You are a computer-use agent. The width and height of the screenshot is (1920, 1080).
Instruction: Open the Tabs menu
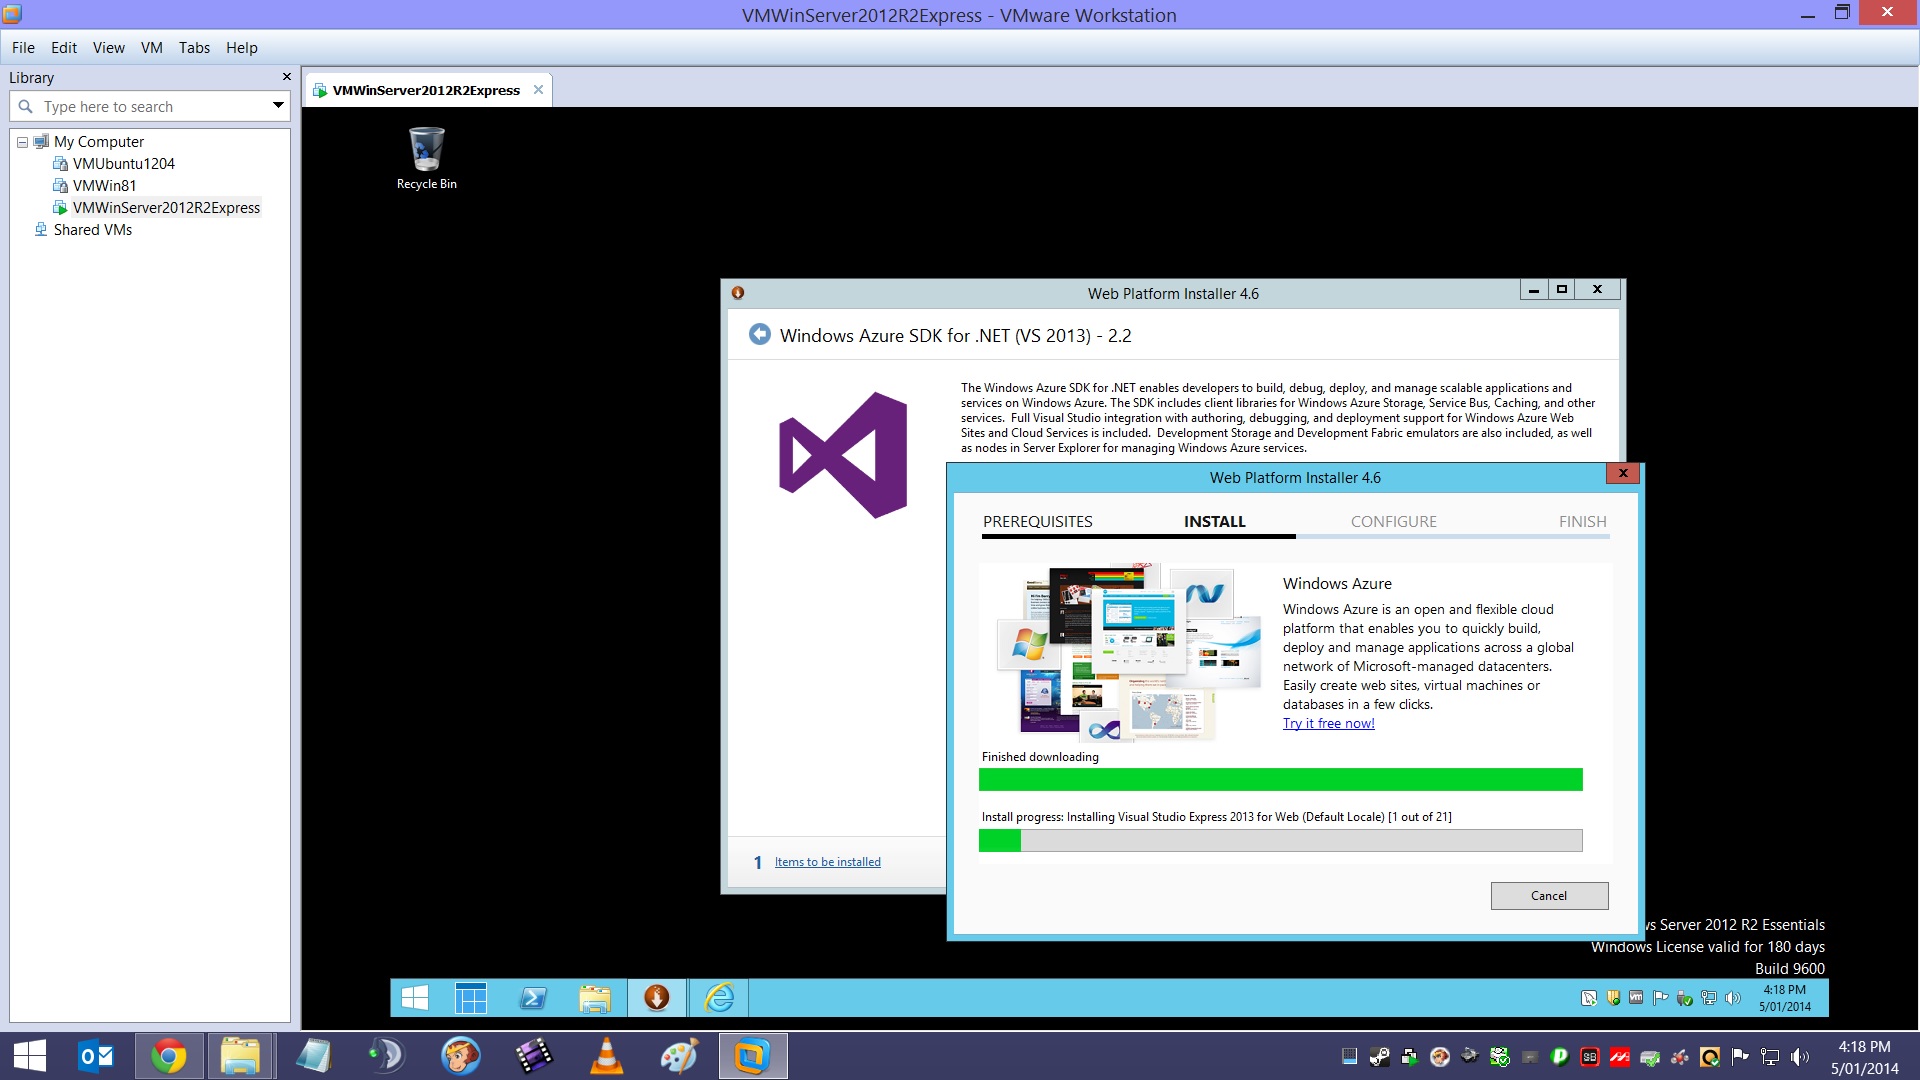[x=194, y=47]
